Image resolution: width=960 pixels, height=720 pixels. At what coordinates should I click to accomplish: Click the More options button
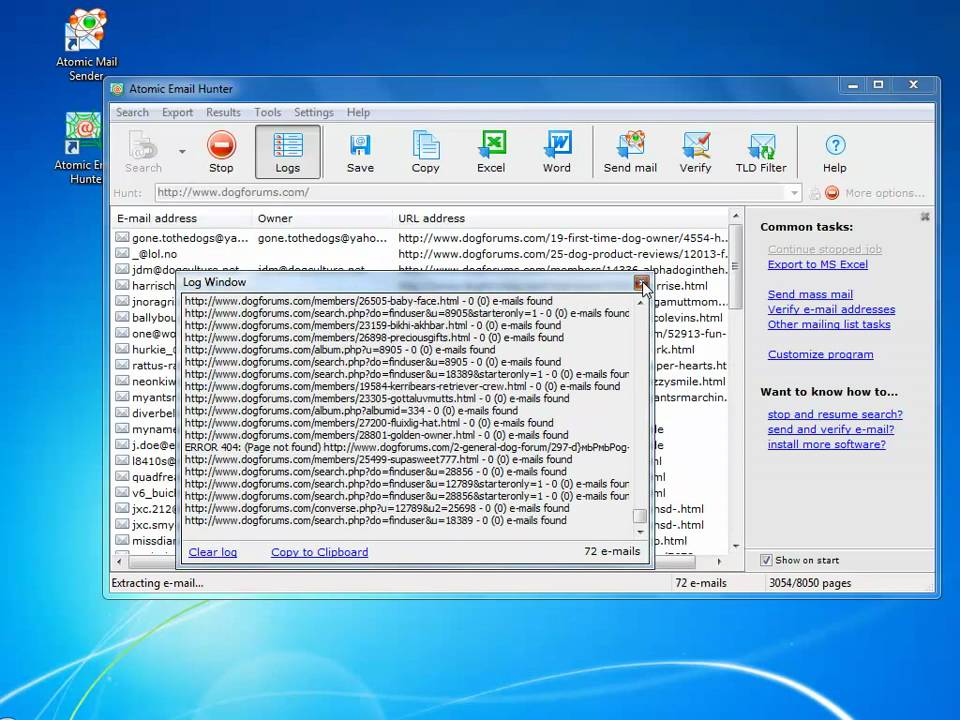[x=885, y=193]
